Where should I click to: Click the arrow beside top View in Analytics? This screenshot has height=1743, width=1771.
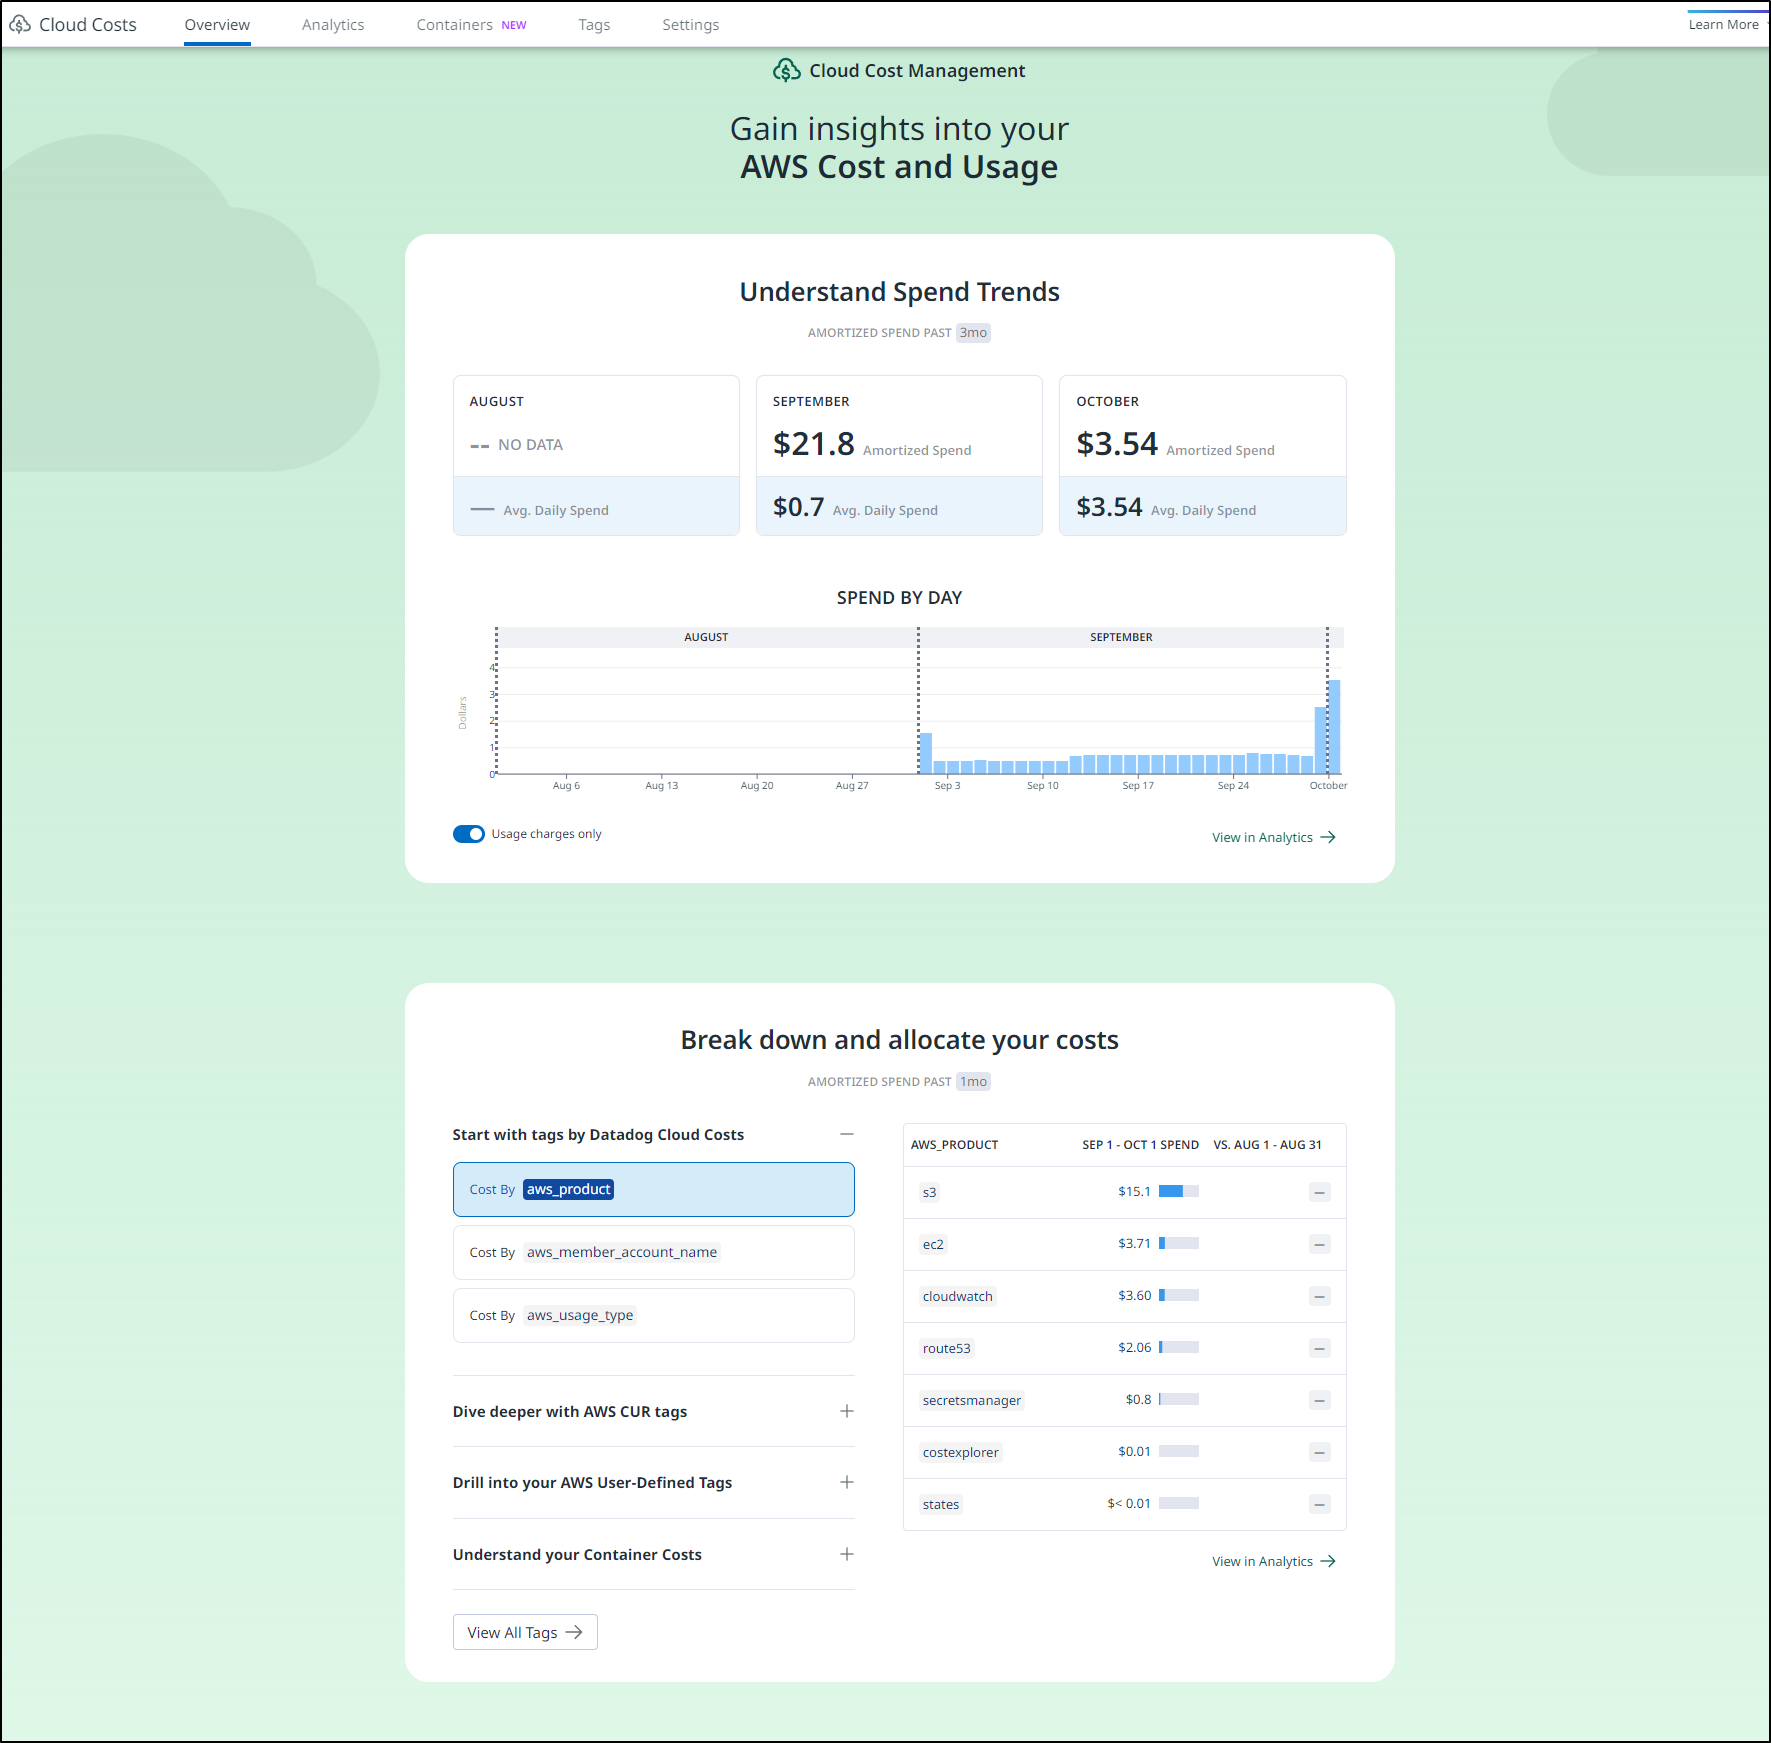coord(1328,838)
